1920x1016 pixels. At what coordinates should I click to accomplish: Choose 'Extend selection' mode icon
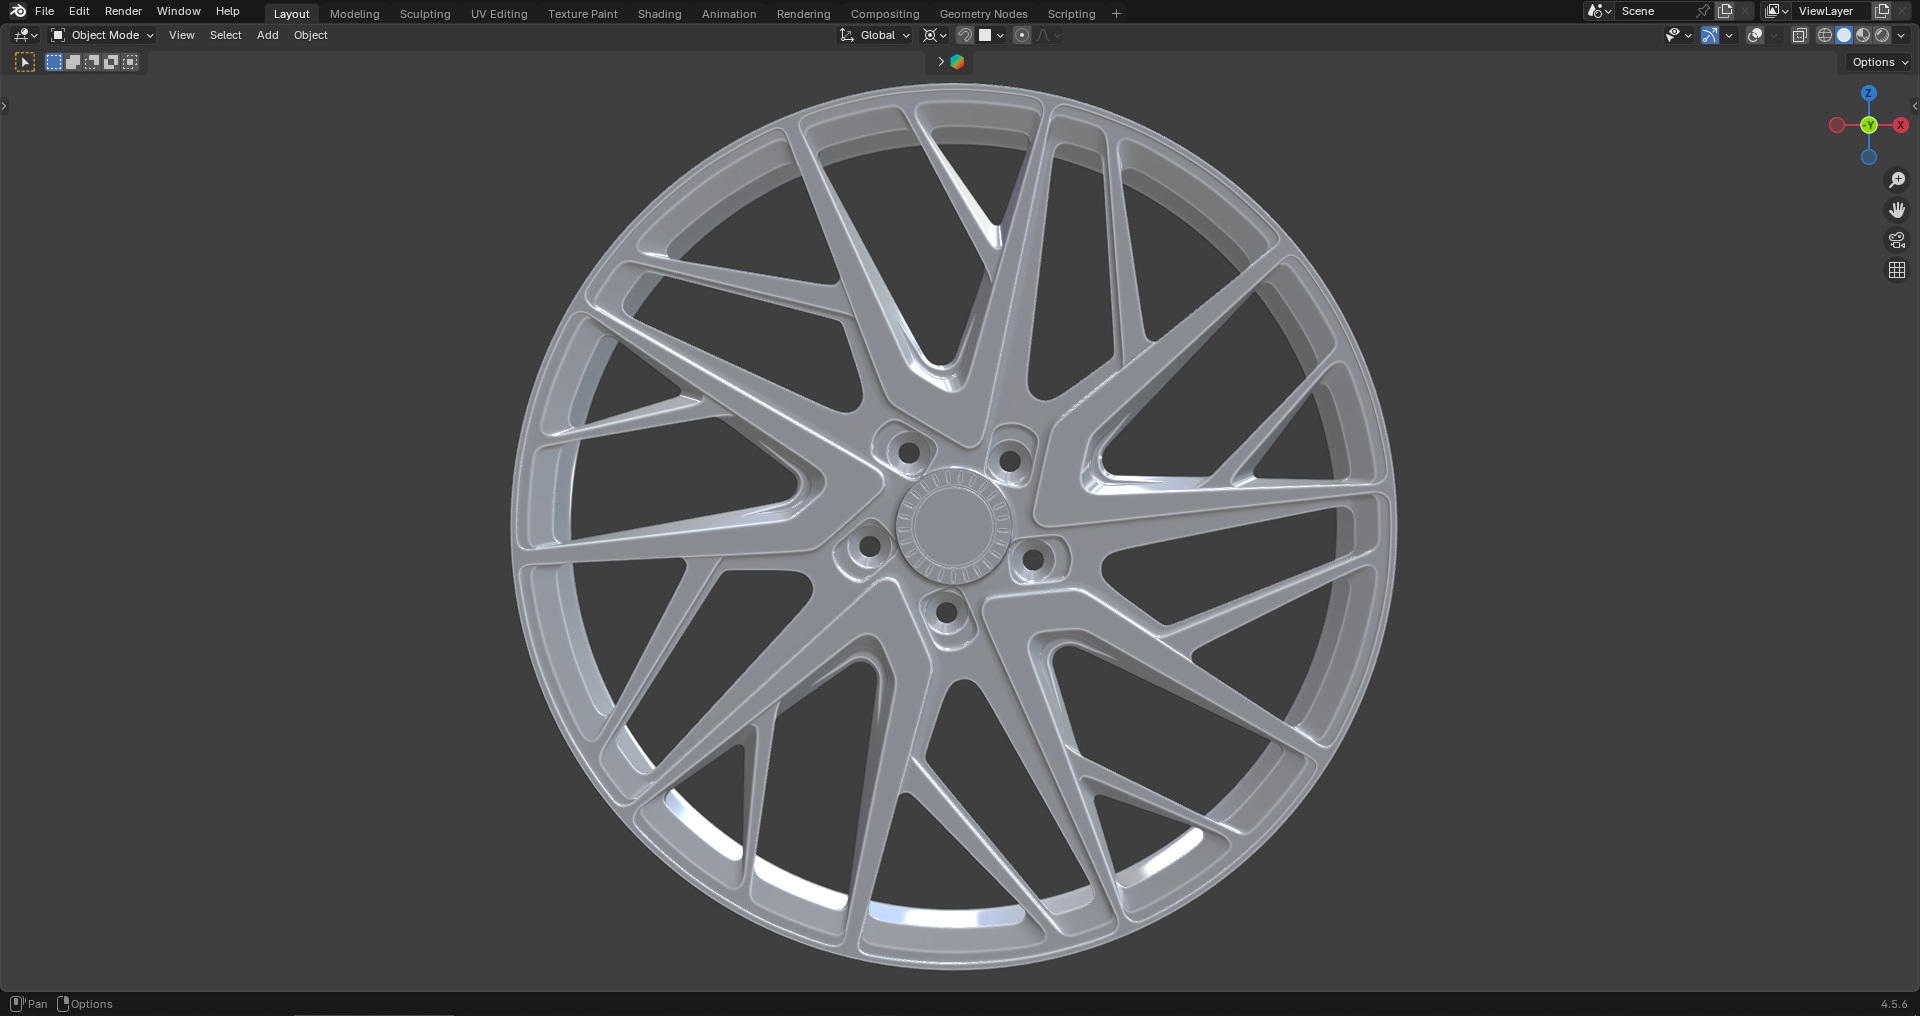pyautogui.click(x=73, y=62)
